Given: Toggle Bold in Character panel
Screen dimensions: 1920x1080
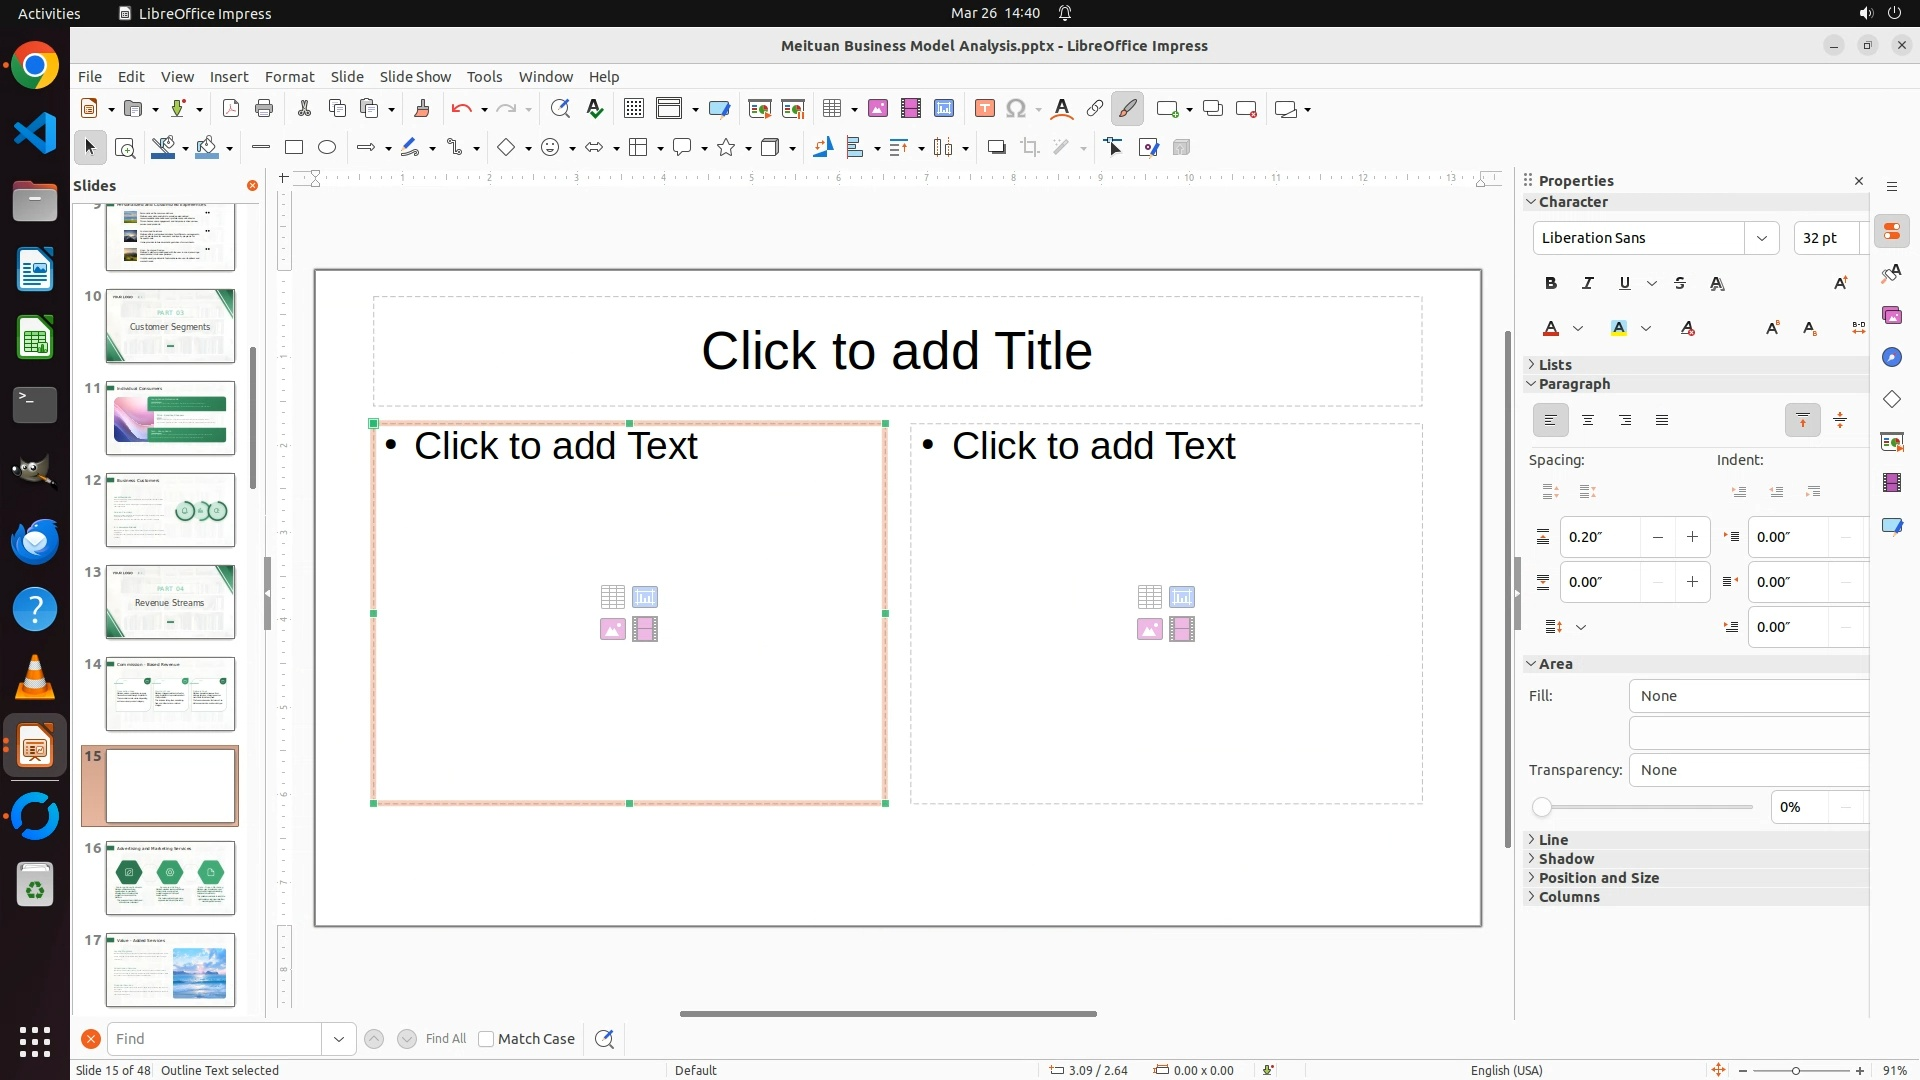Looking at the screenshot, I should (1550, 284).
